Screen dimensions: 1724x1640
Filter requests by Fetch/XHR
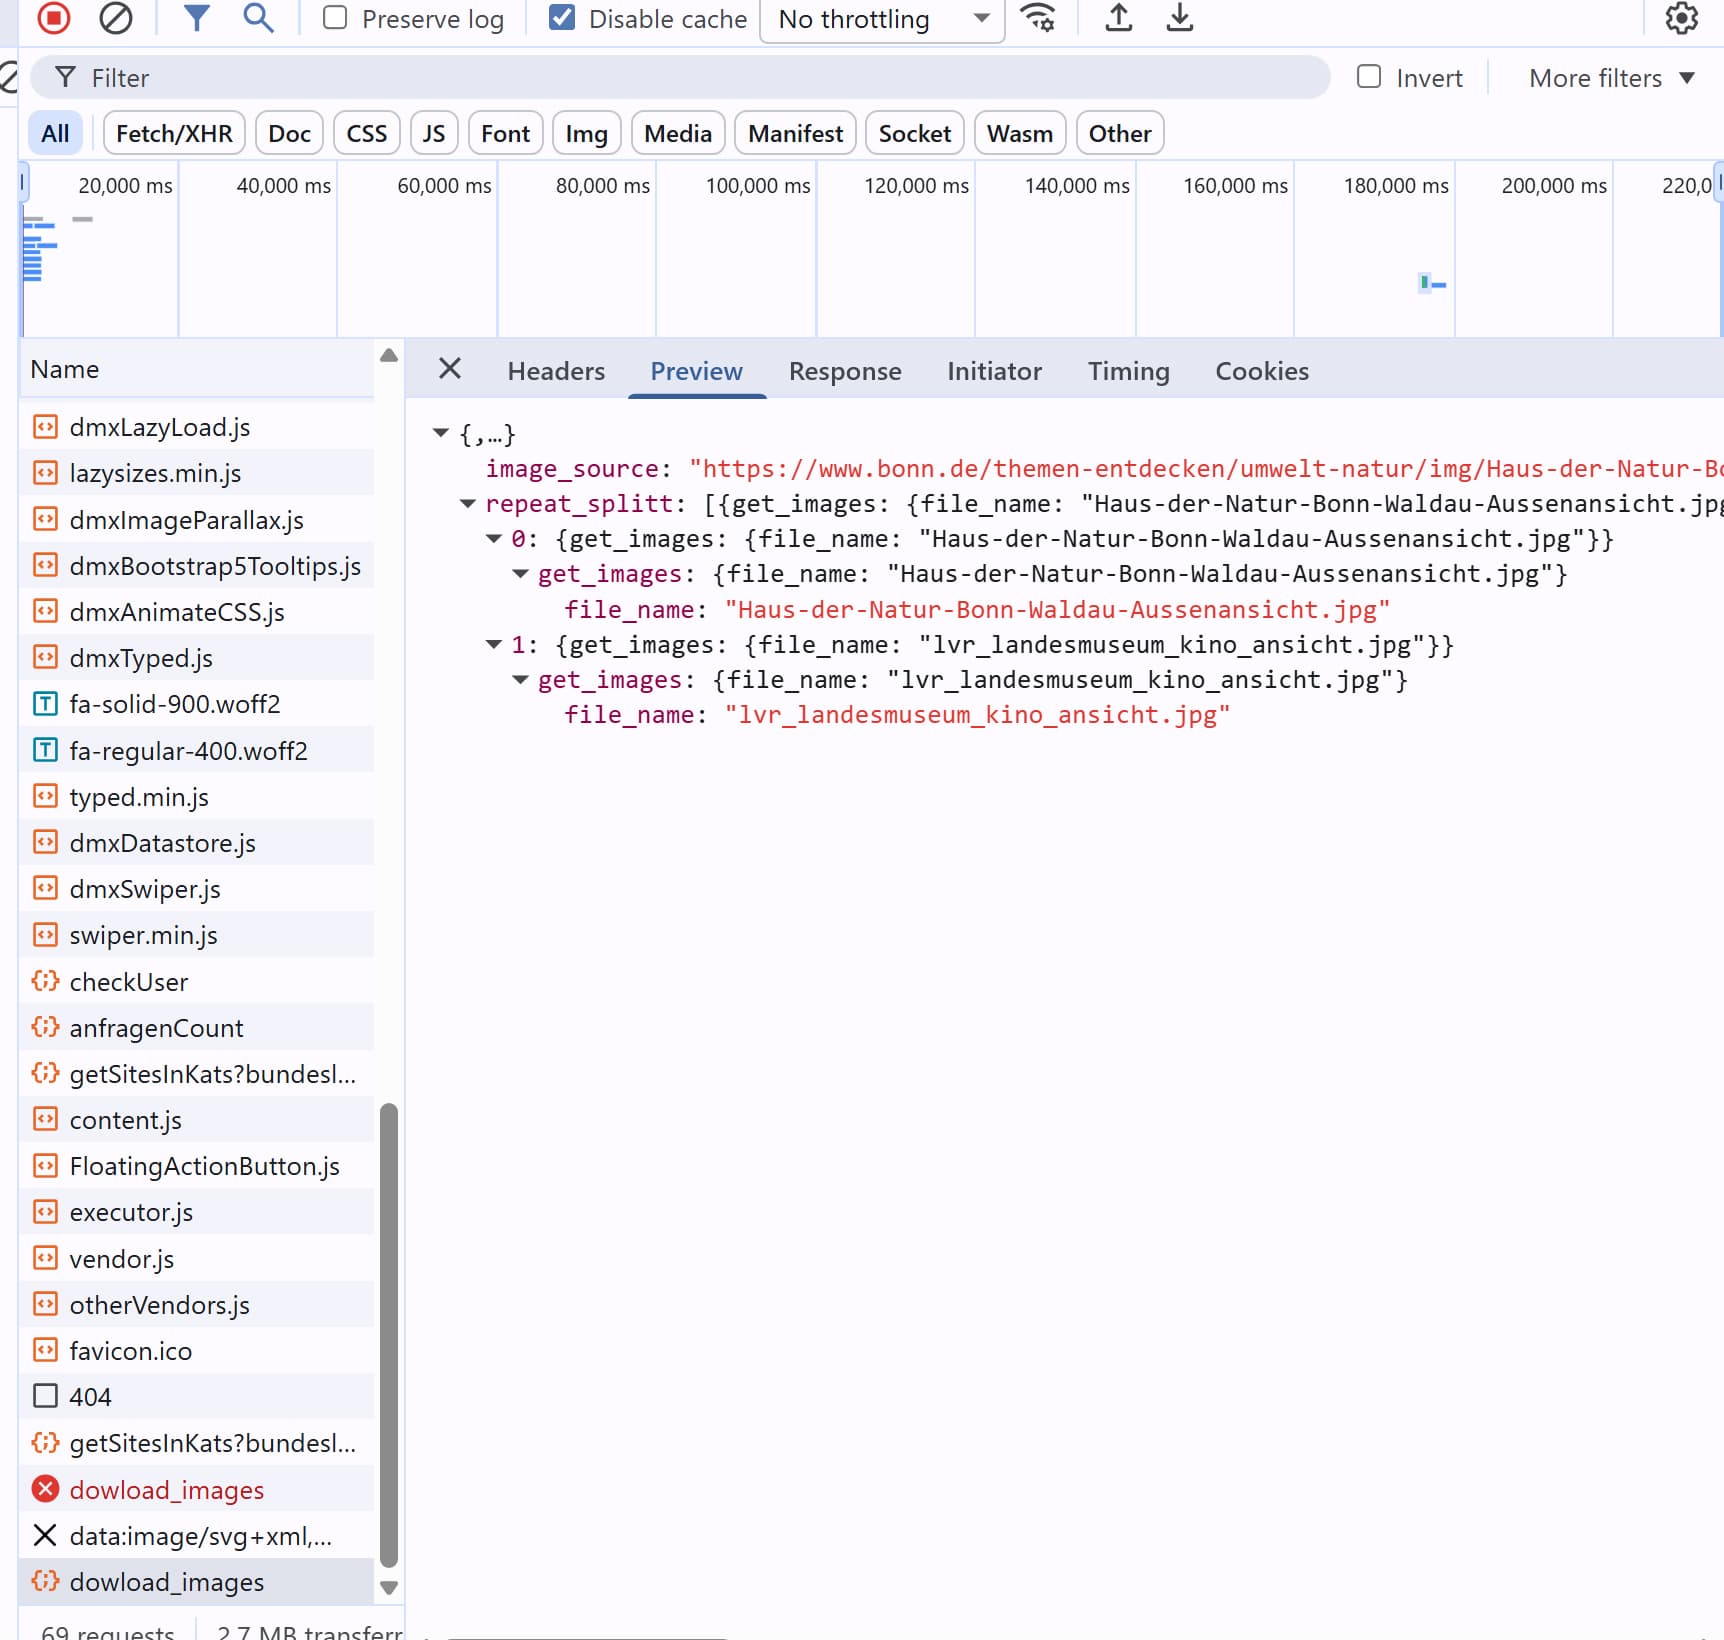click(174, 134)
